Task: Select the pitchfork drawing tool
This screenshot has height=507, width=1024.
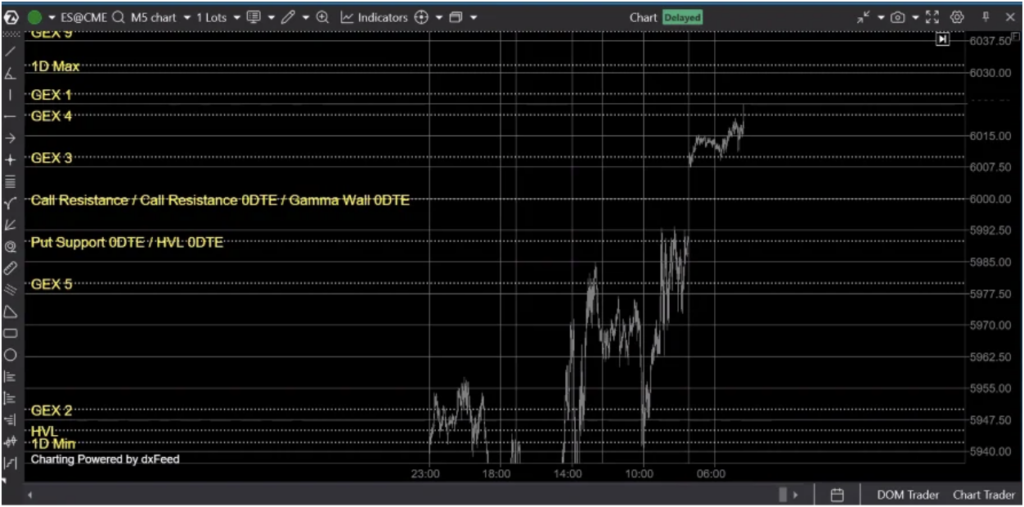Action: pos(10,203)
